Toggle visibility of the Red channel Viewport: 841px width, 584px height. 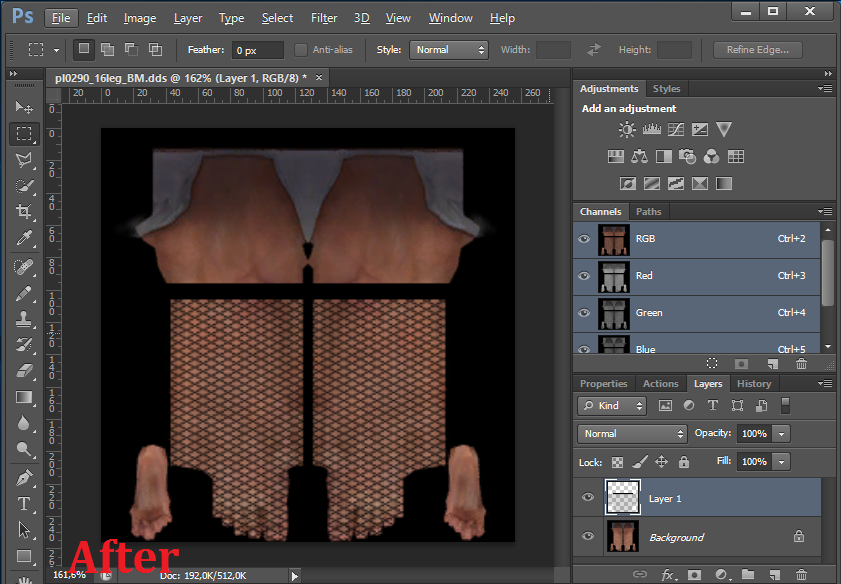coord(584,276)
